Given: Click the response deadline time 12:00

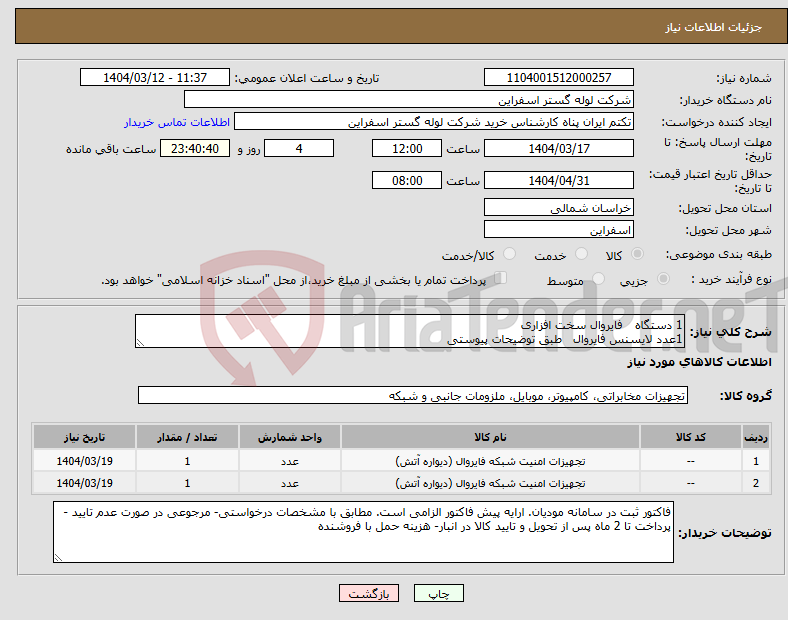Looking at the screenshot, I should pyautogui.click(x=407, y=148).
